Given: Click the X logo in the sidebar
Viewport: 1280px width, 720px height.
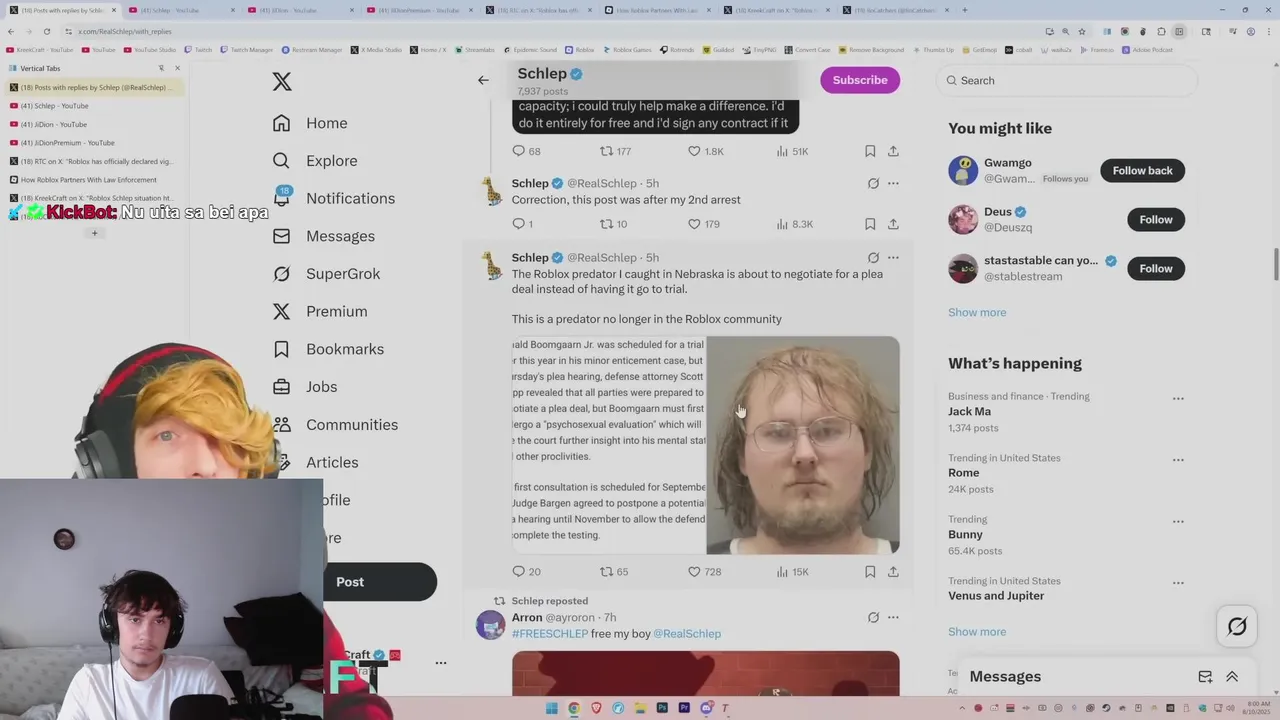Looking at the screenshot, I should (282, 82).
